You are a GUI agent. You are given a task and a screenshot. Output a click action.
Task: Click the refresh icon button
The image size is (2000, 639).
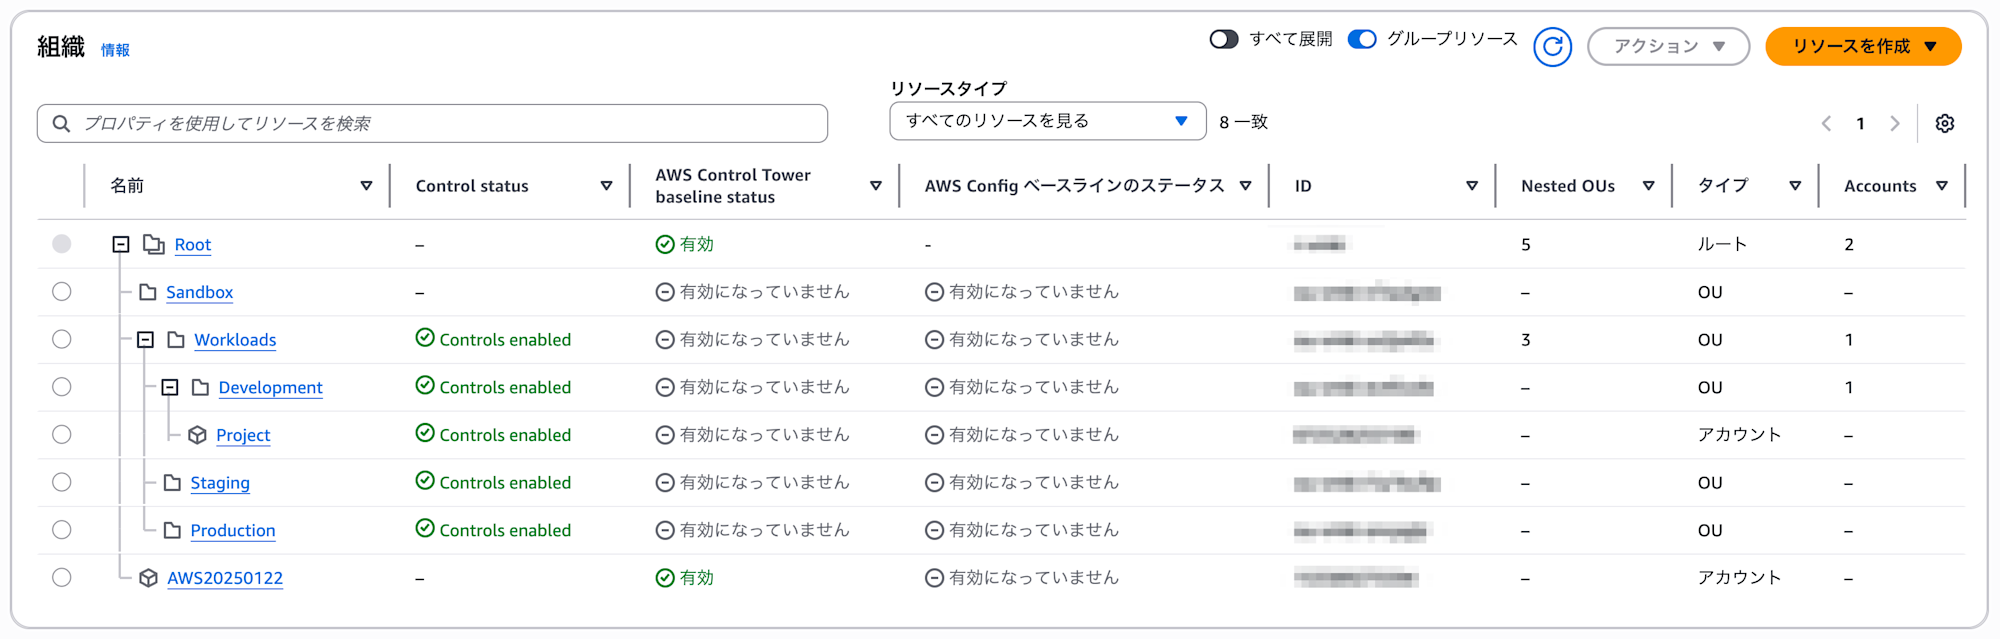pos(1552,46)
